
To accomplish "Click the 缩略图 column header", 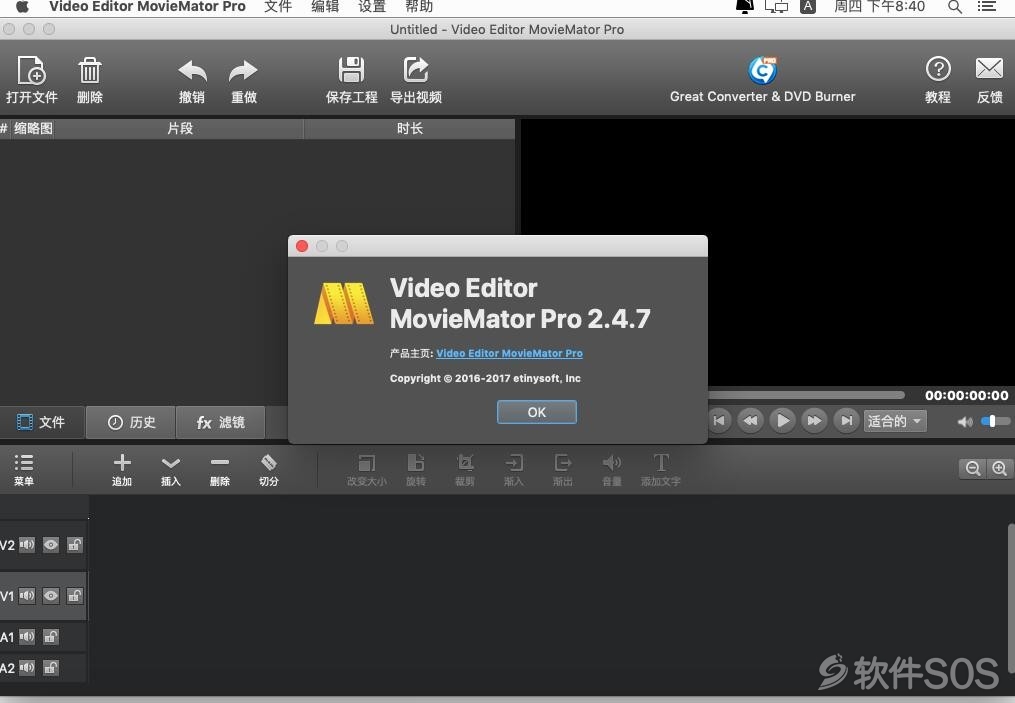I will click(33, 128).
